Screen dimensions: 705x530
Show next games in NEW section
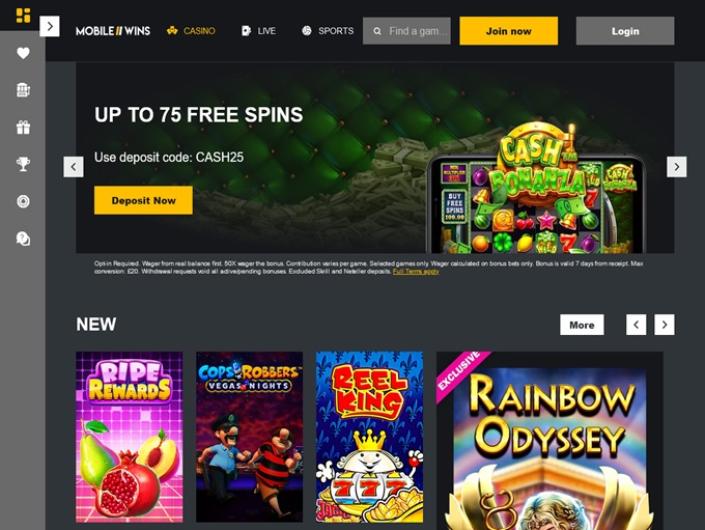click(665, 325)
